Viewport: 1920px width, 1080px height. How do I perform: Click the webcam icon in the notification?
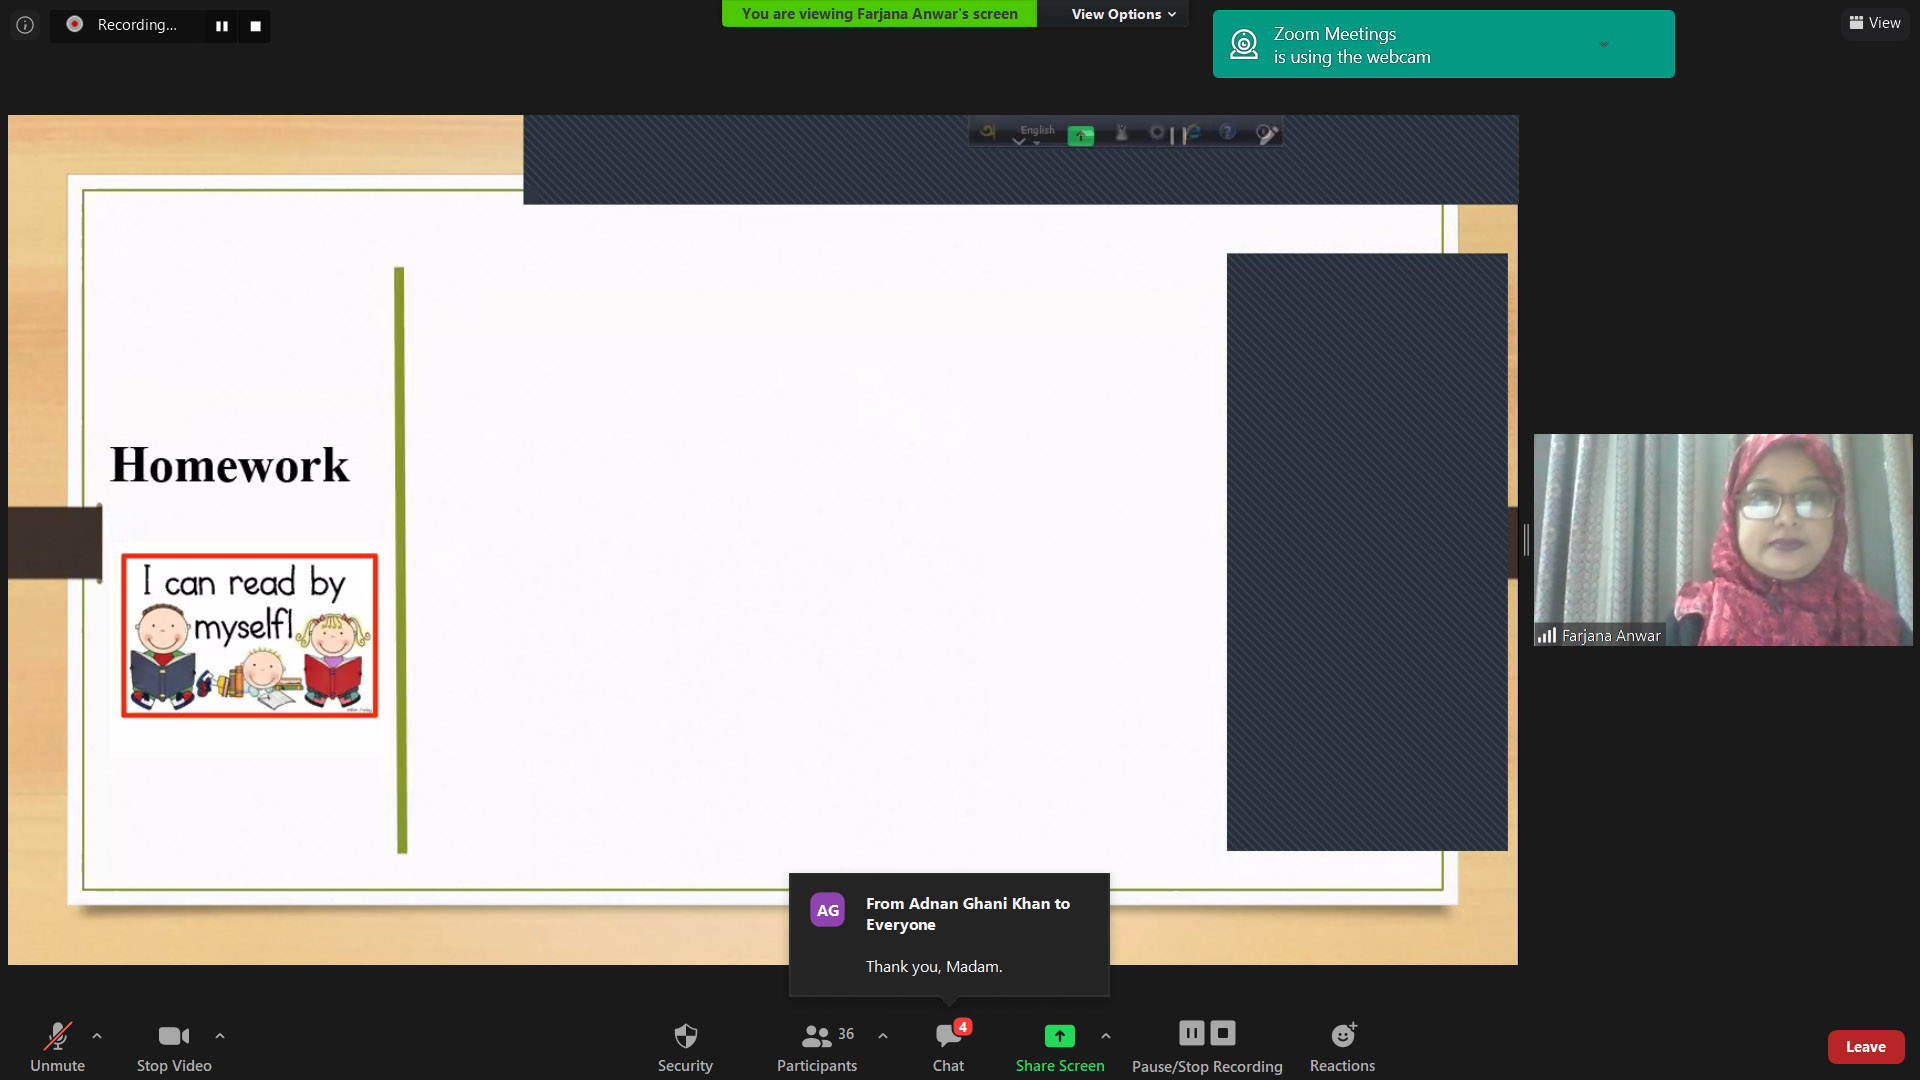tap(1244, 44)
